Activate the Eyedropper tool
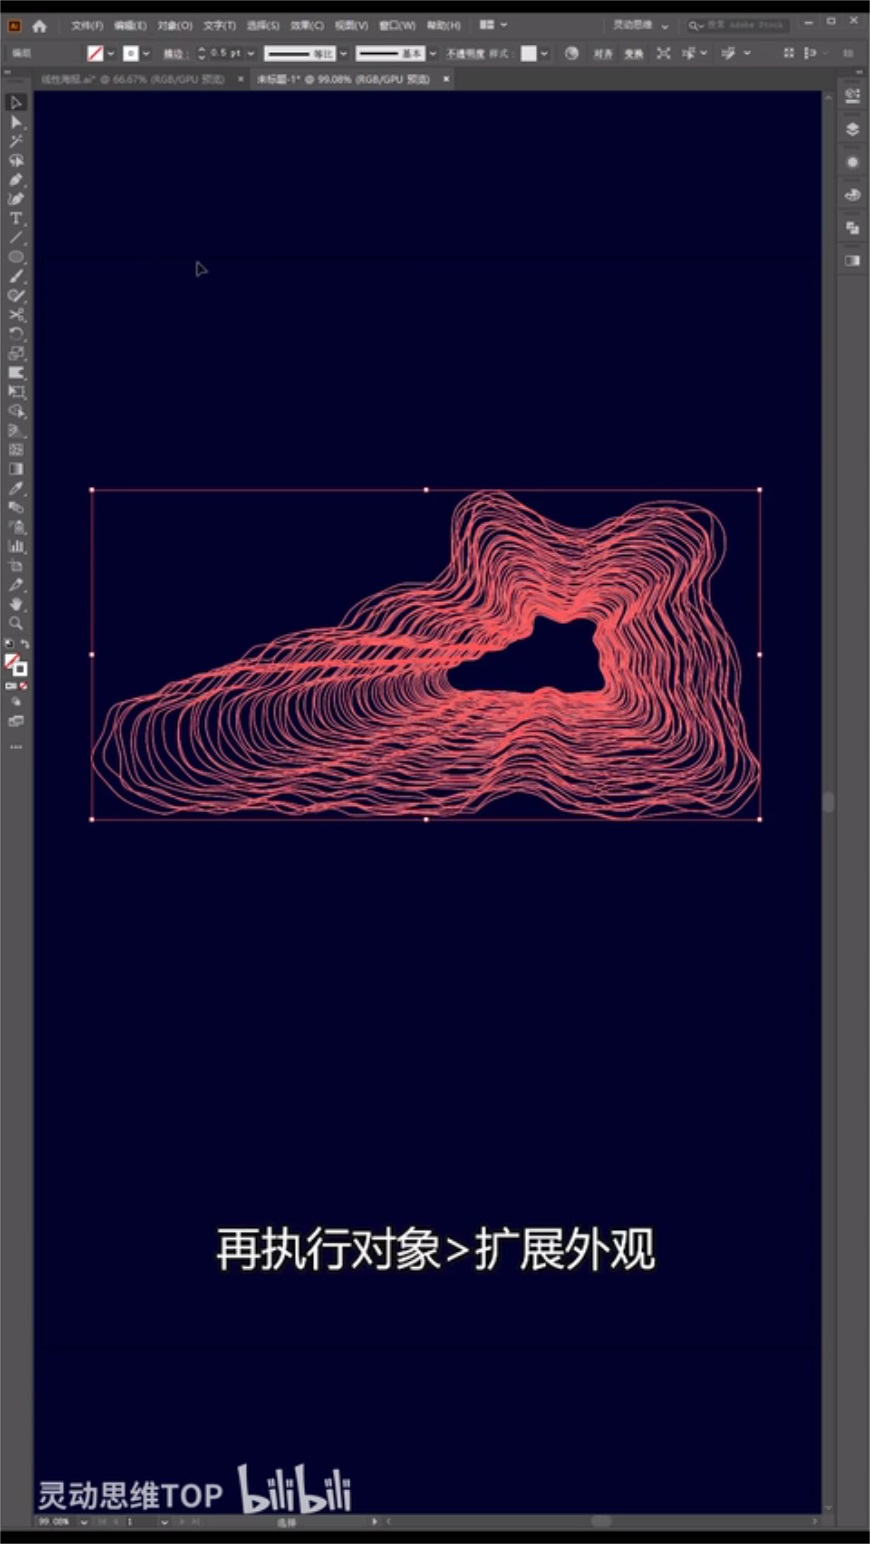Screen dimensions: 870x1544 16,489
